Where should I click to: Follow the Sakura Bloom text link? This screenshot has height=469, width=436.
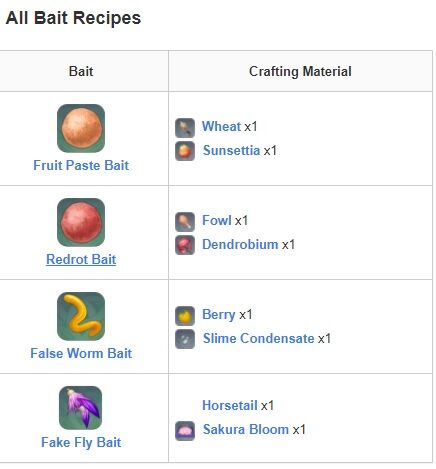[246, 429]
